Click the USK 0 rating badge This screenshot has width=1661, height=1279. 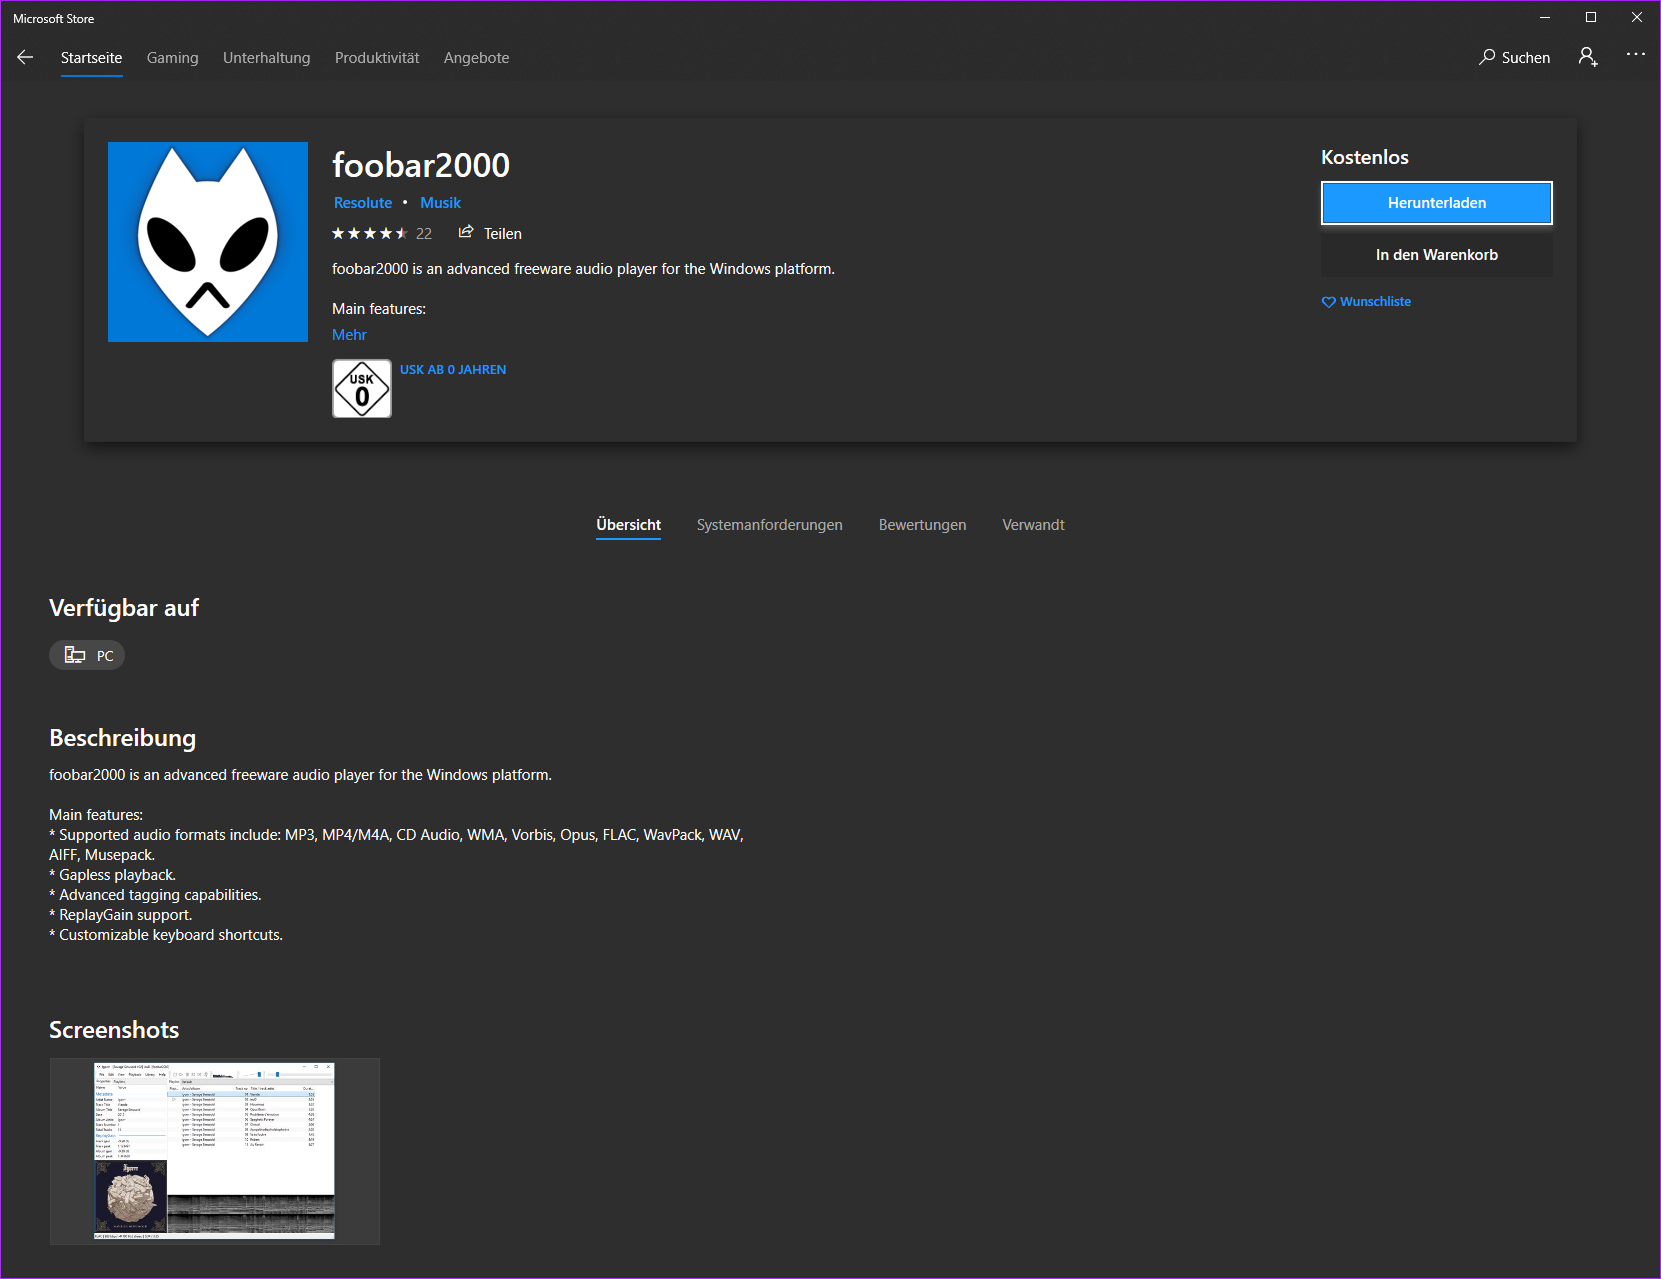[x=362, y=389]
